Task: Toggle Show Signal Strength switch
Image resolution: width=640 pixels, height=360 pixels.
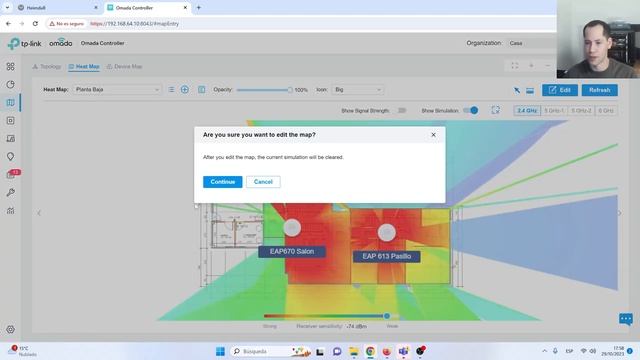Action: click(x=402, y=111)
